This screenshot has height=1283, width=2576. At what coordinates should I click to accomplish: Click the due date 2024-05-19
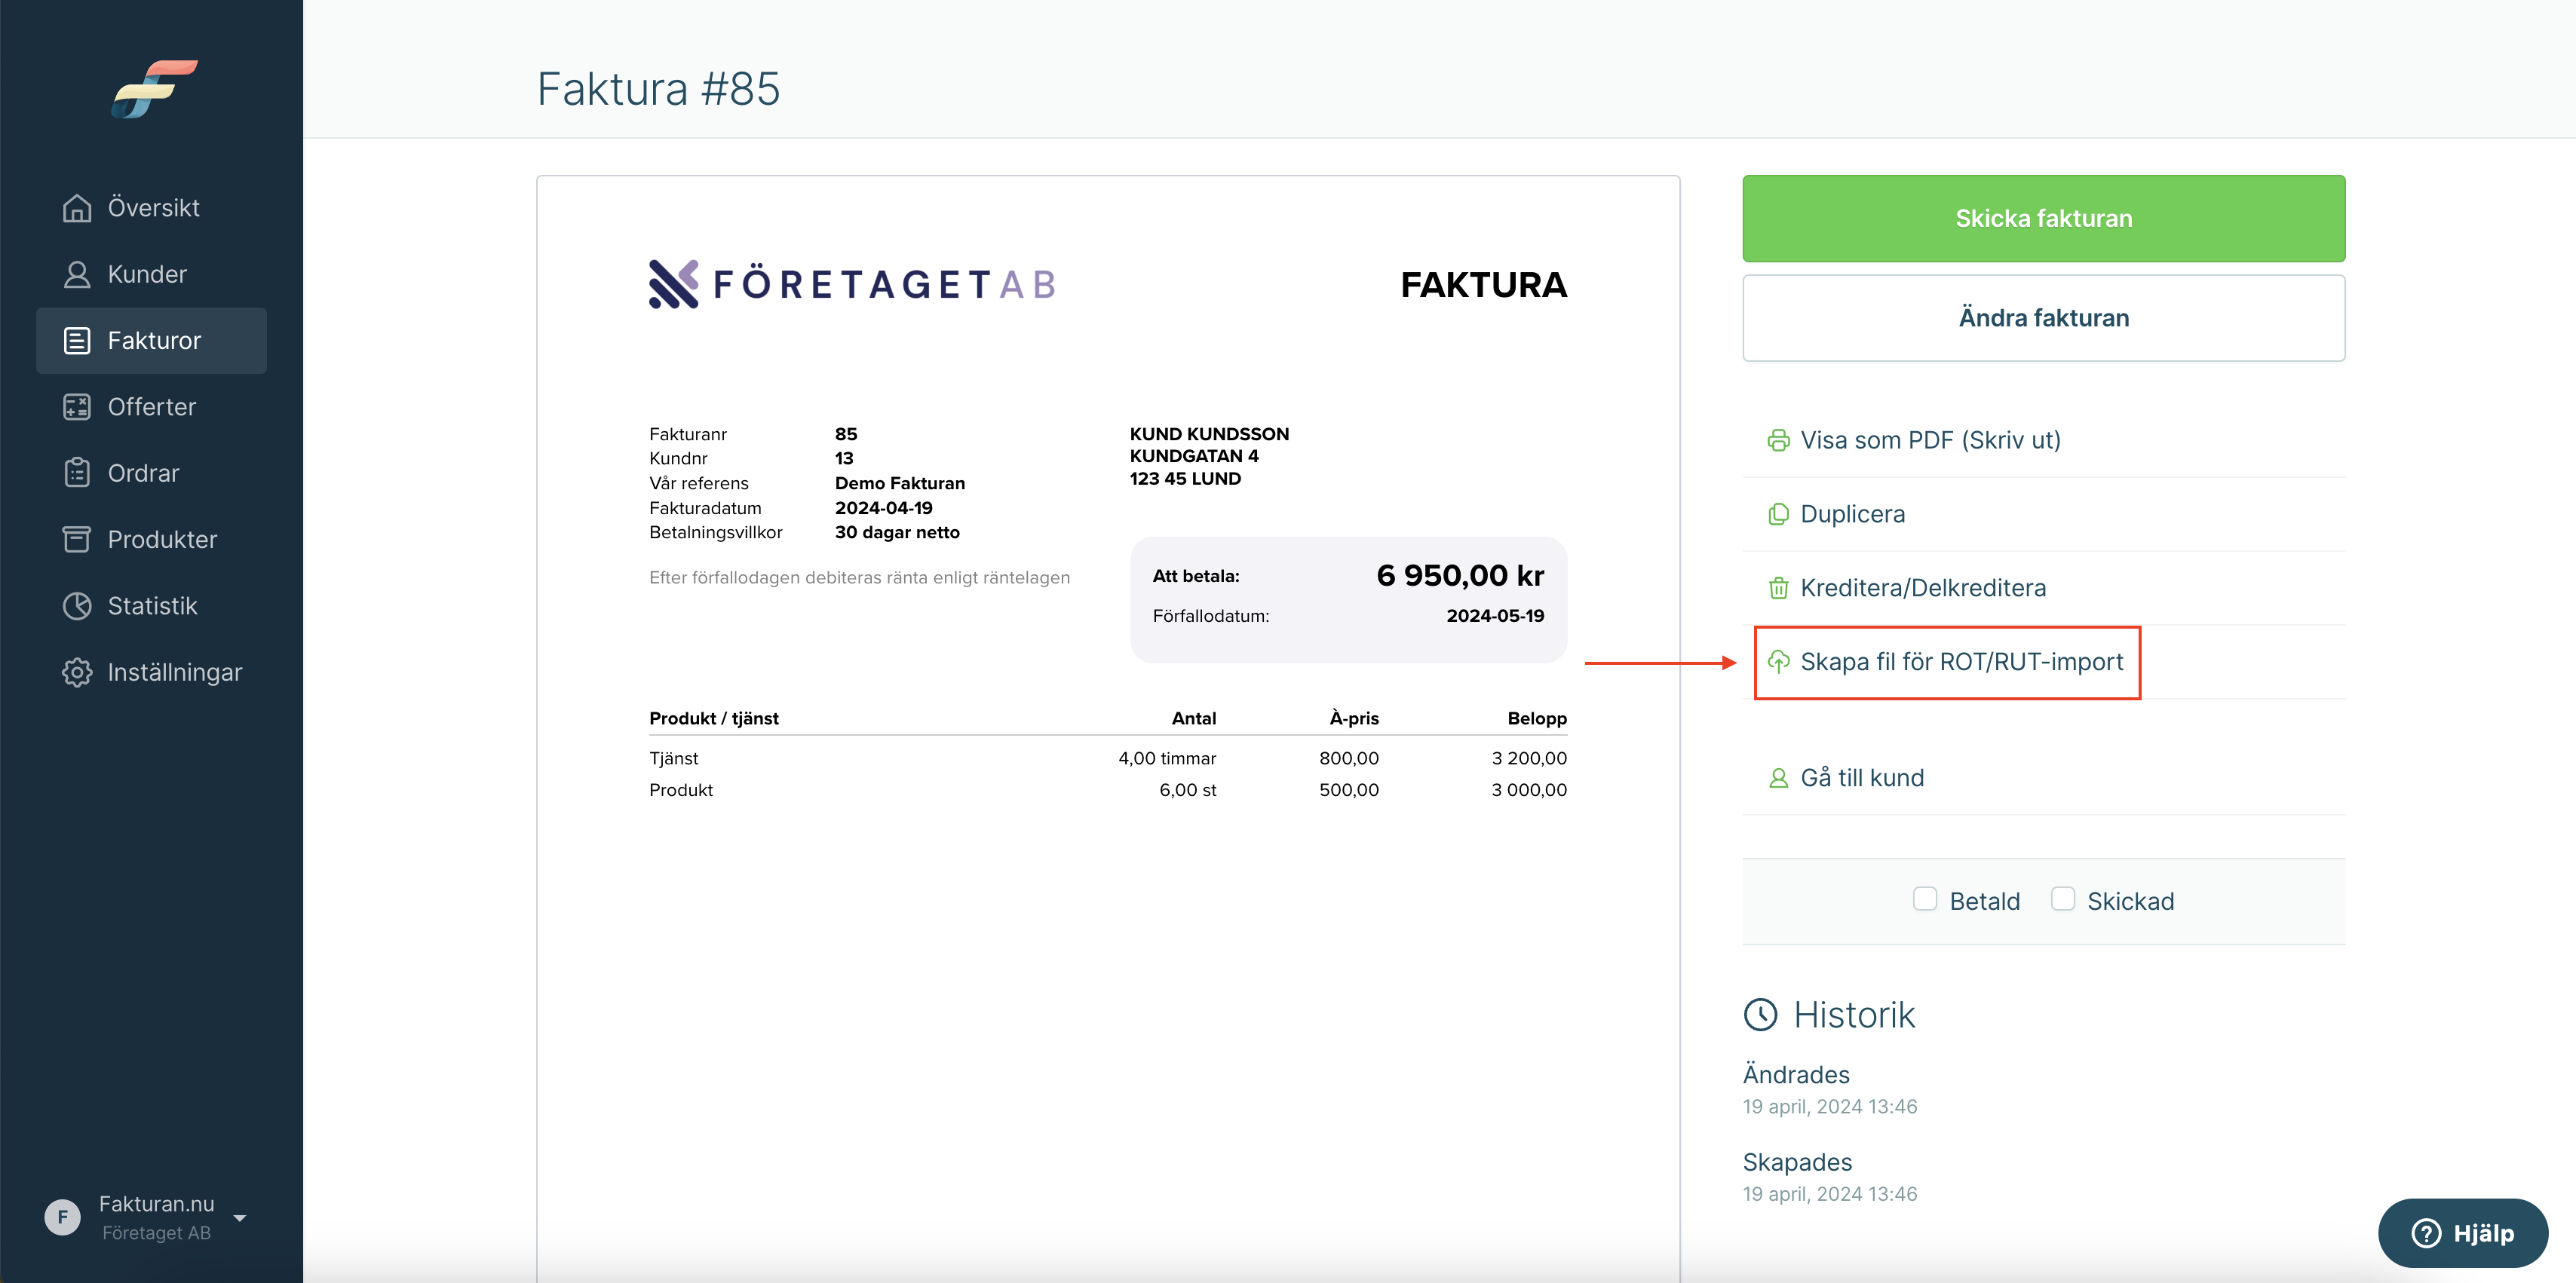click(x=1495, y=616)
